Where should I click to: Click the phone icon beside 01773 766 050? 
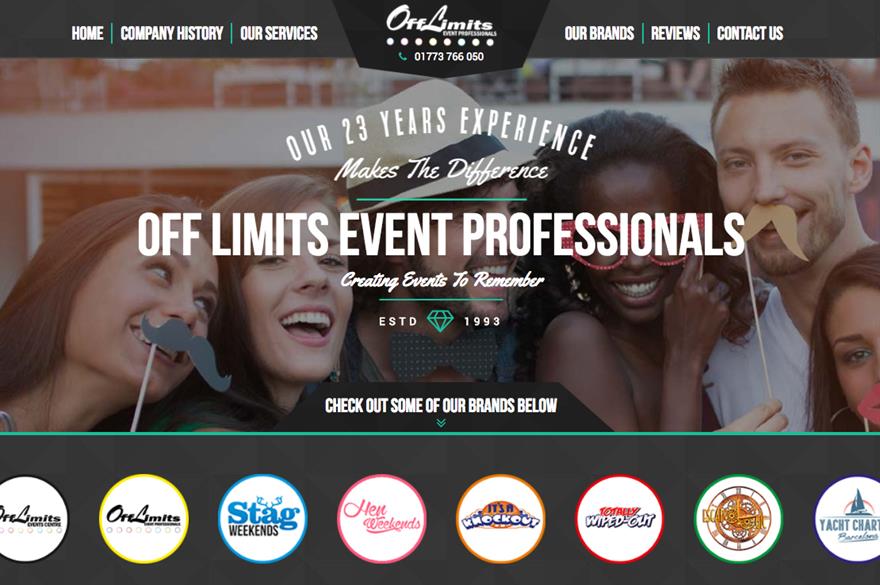click(x=402, y=56)
